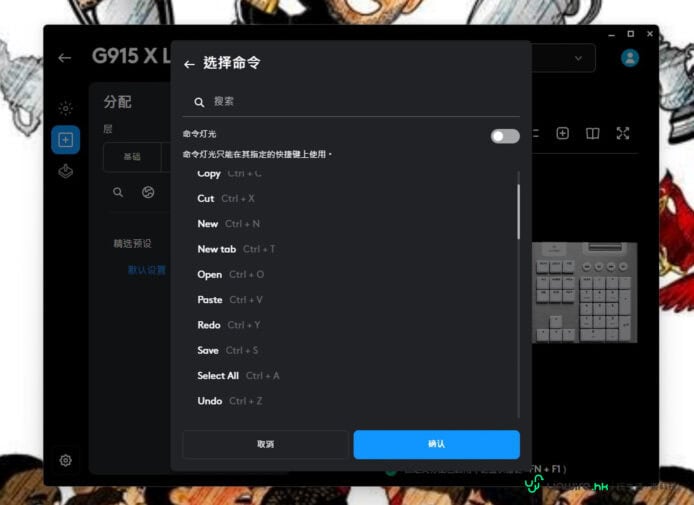Select the 基础 layer tab
The width and height of the screenshot is (694, 505).
[132, 157]
